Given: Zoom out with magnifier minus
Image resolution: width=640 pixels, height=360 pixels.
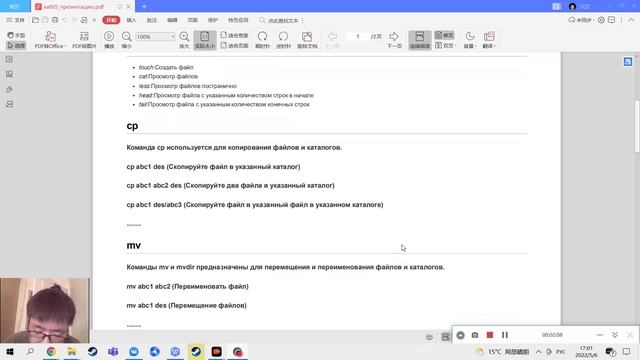Looking at the screenshot, I should pos(127,40).
